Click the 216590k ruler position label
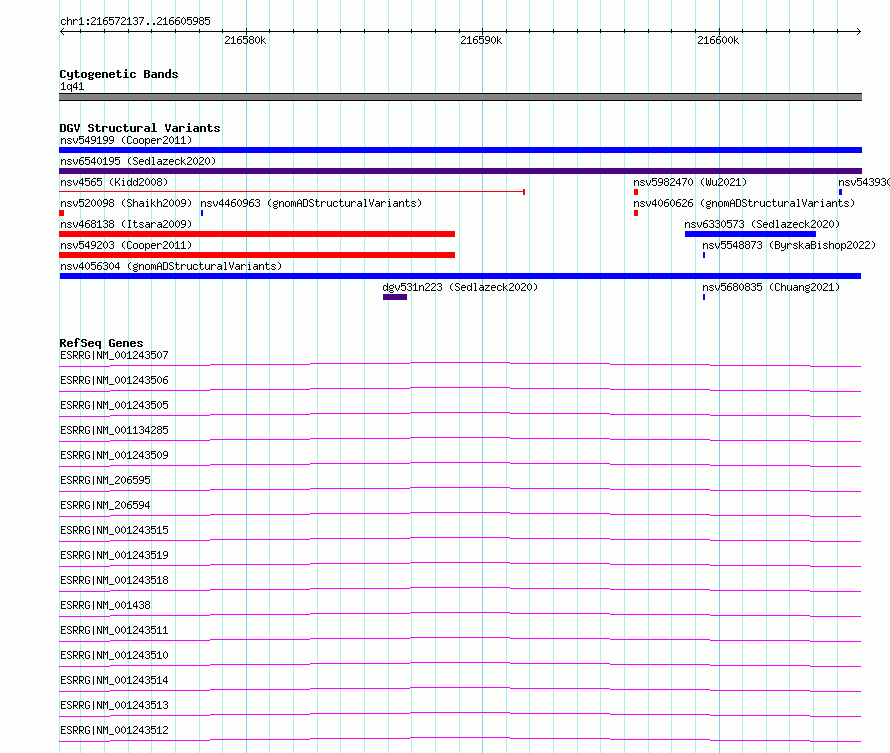The height and width of the screenshot is (753, 890). 481,41
